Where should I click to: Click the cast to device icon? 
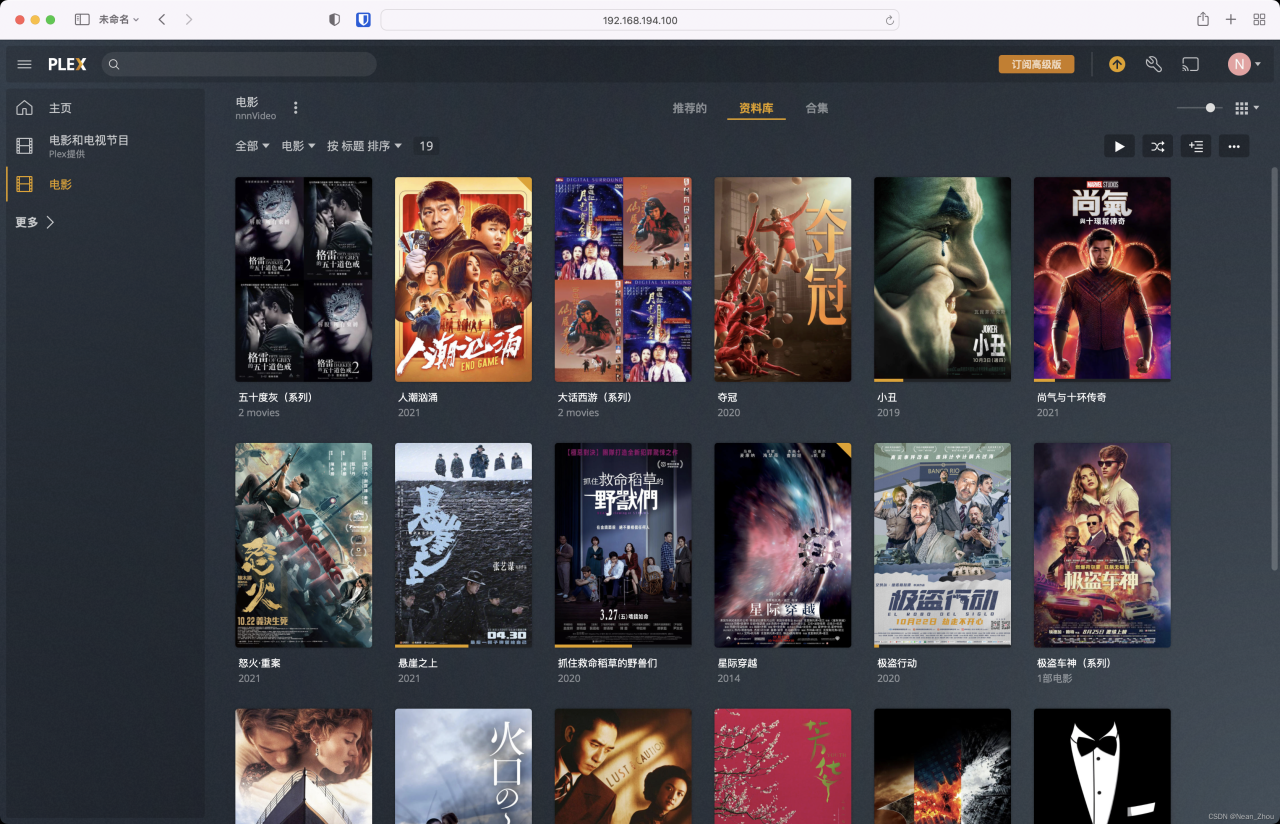coord(1190,64)
